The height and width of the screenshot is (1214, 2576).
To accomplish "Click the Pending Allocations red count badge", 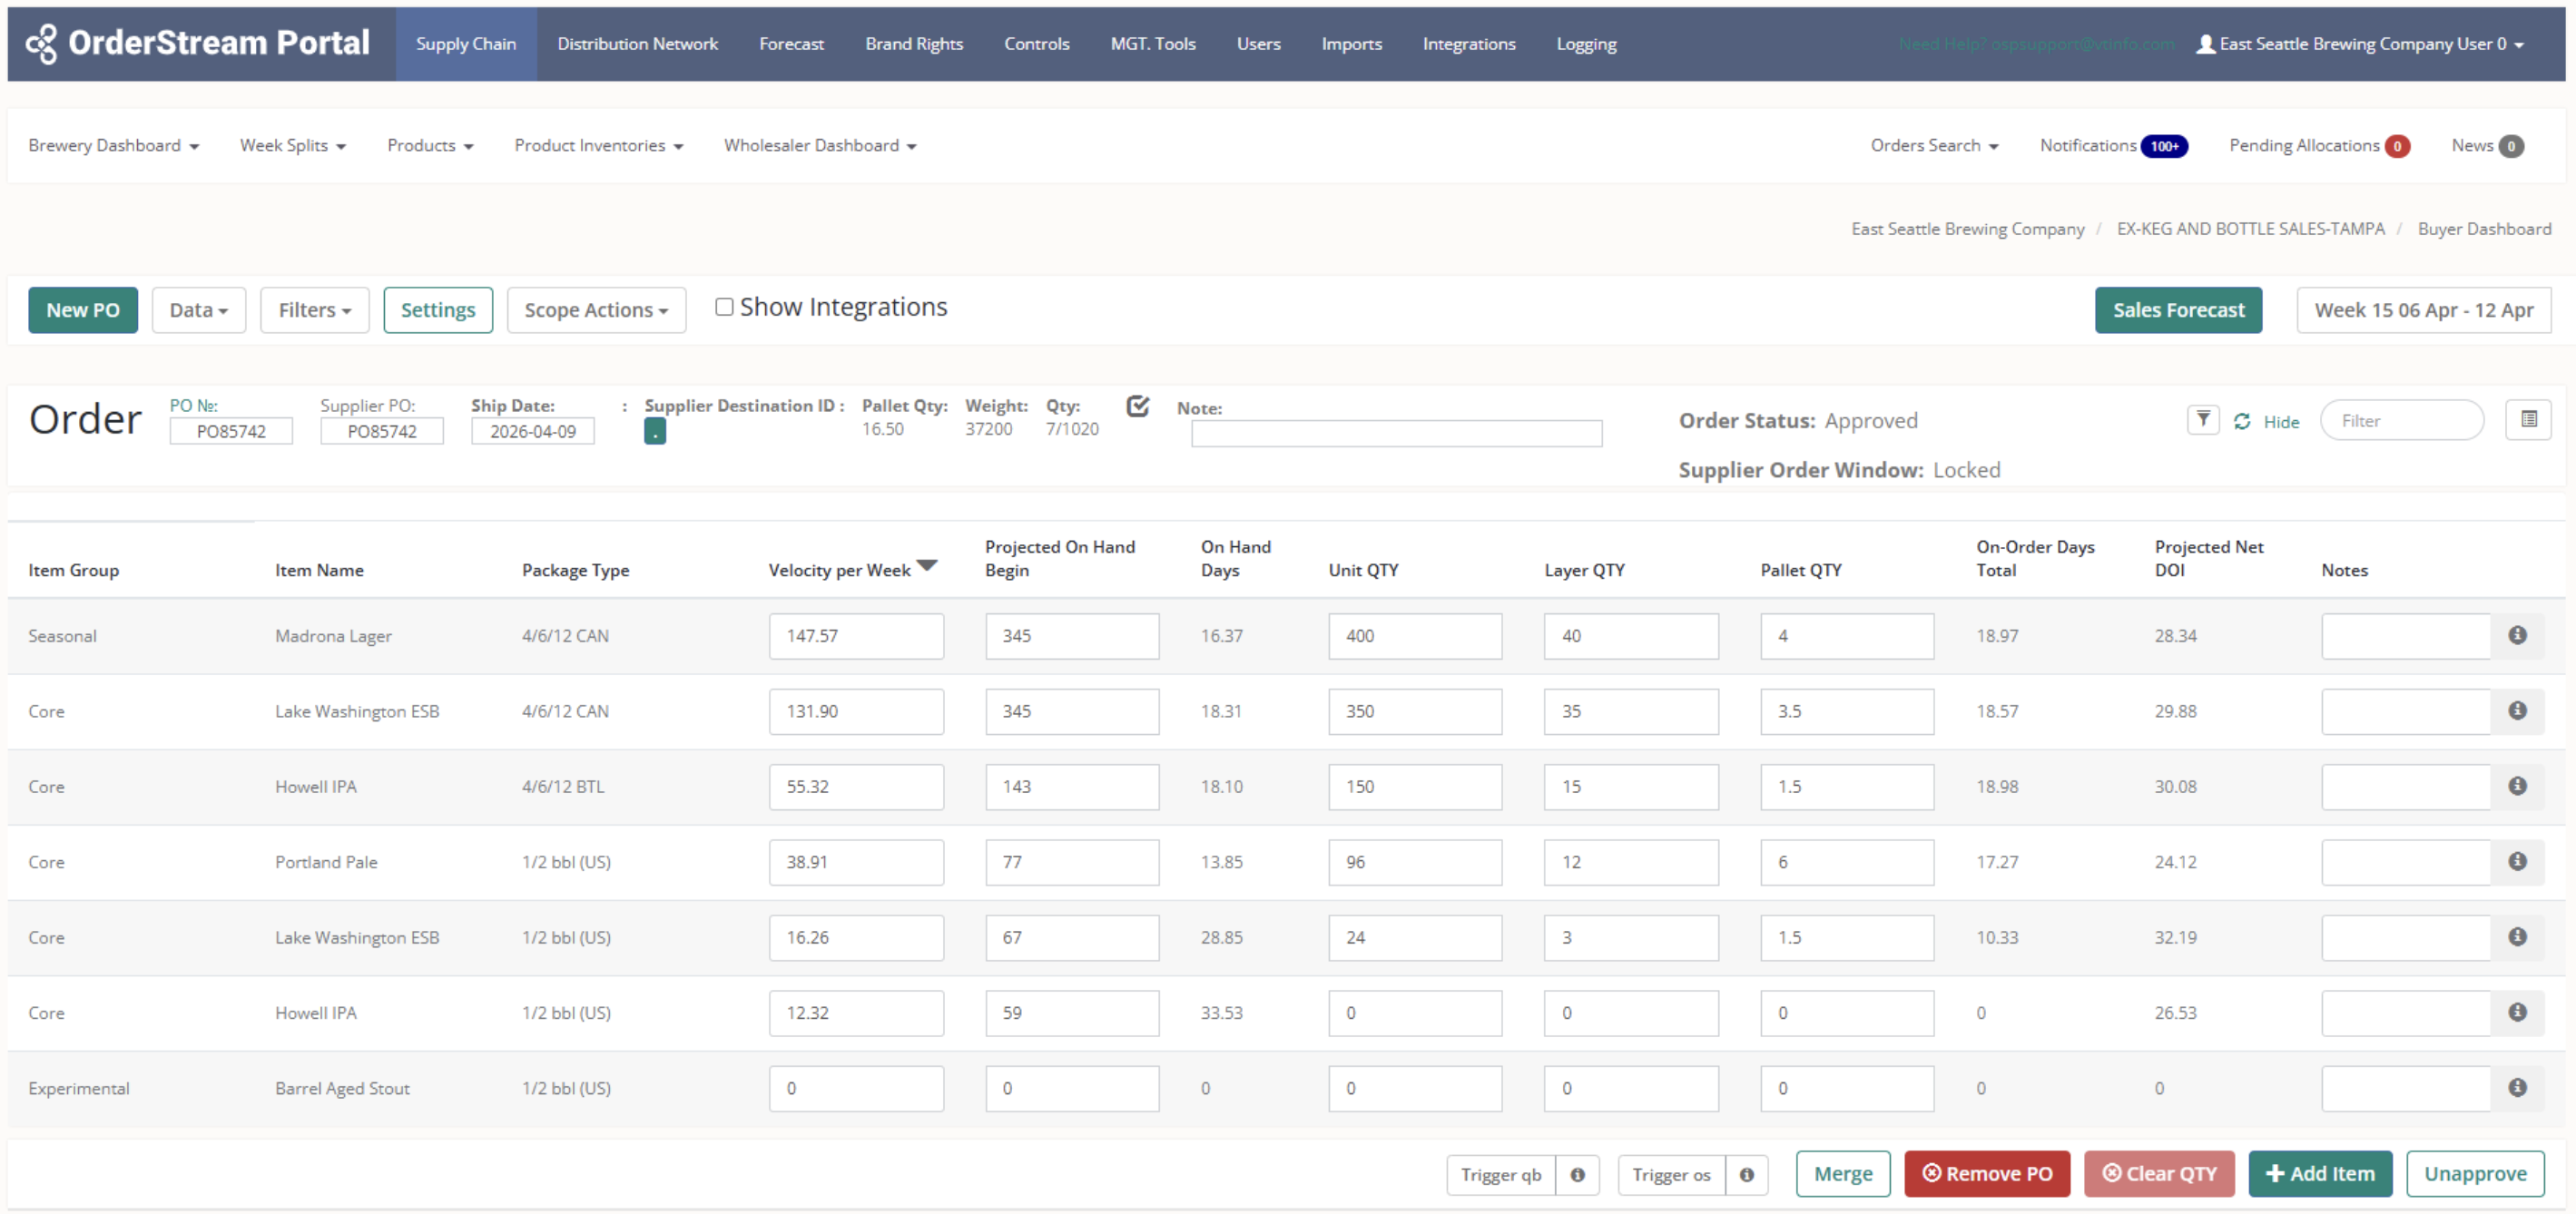I will (2396, 146).
